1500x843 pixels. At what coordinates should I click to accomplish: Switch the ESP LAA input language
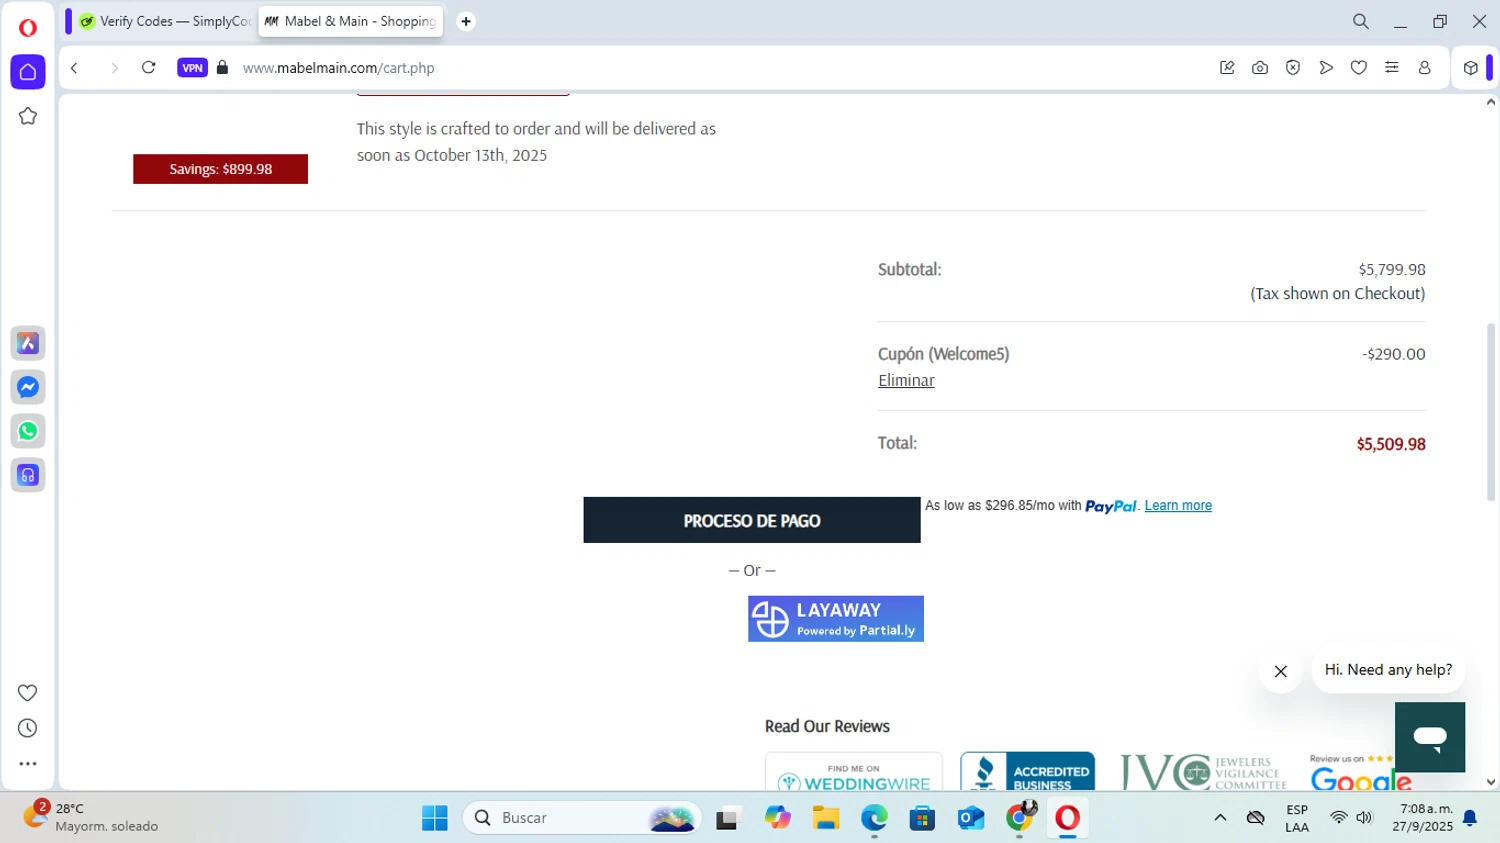[1297, 818]
